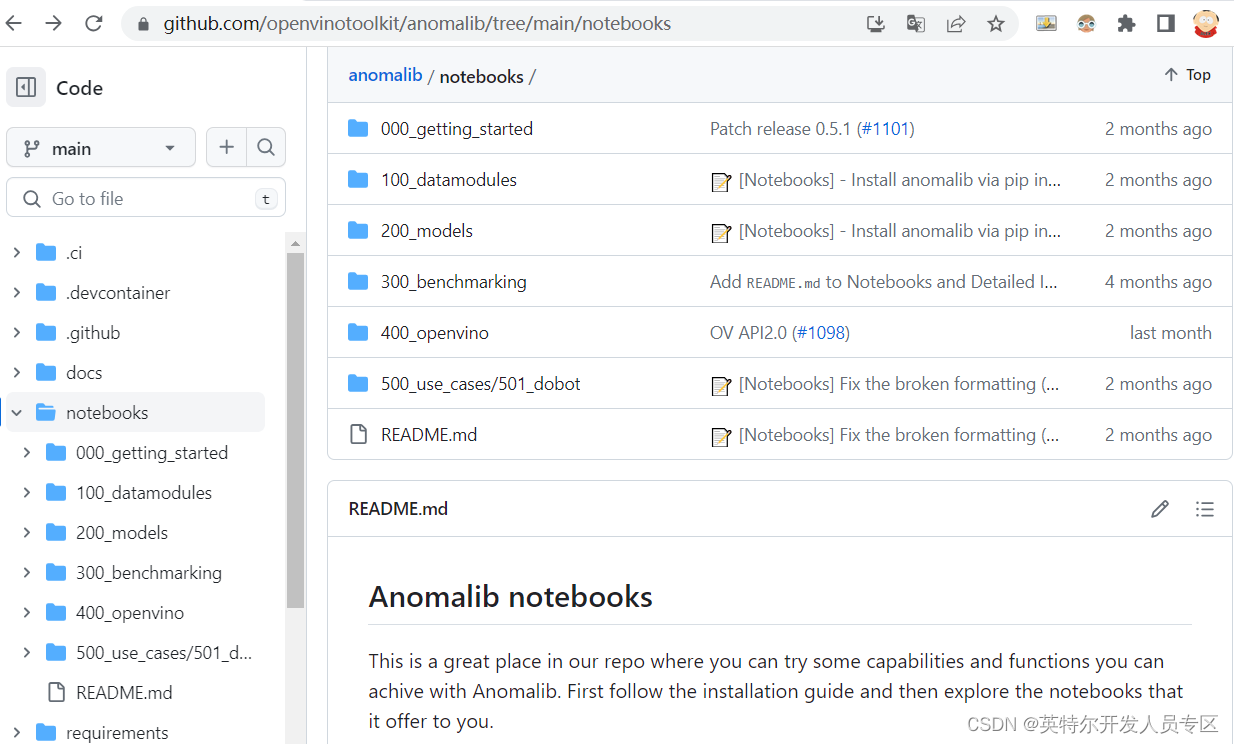Click Top to scroll to page top
Viewport: 1234px width, 744px height.
click(1186, 75)
